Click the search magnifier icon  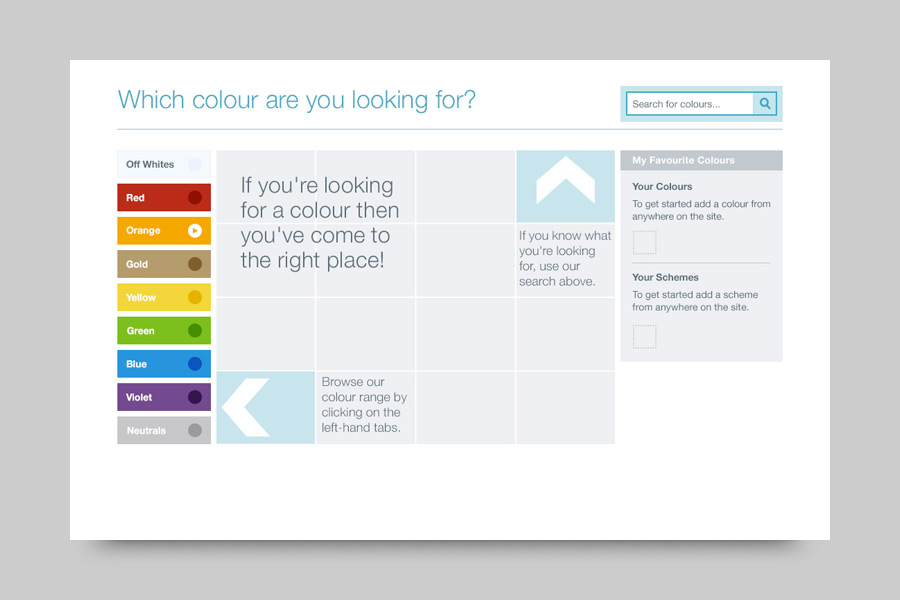pyautogui.click(x=765, y=104)
